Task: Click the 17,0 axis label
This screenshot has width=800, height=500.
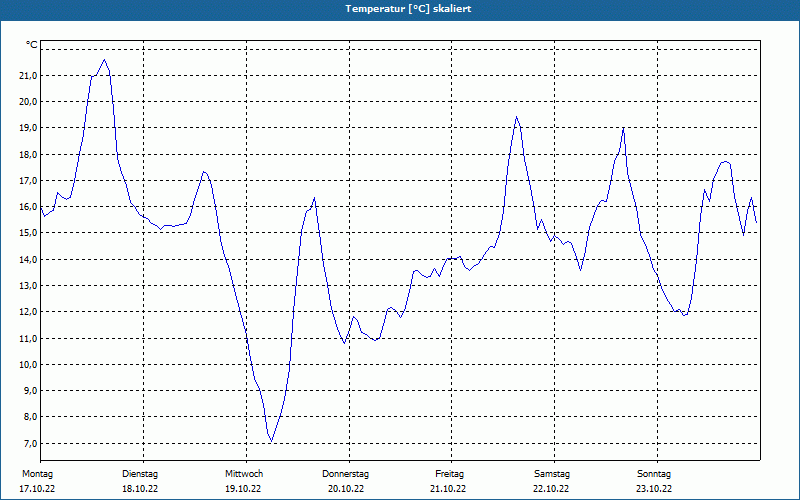Action: point(28,180)
